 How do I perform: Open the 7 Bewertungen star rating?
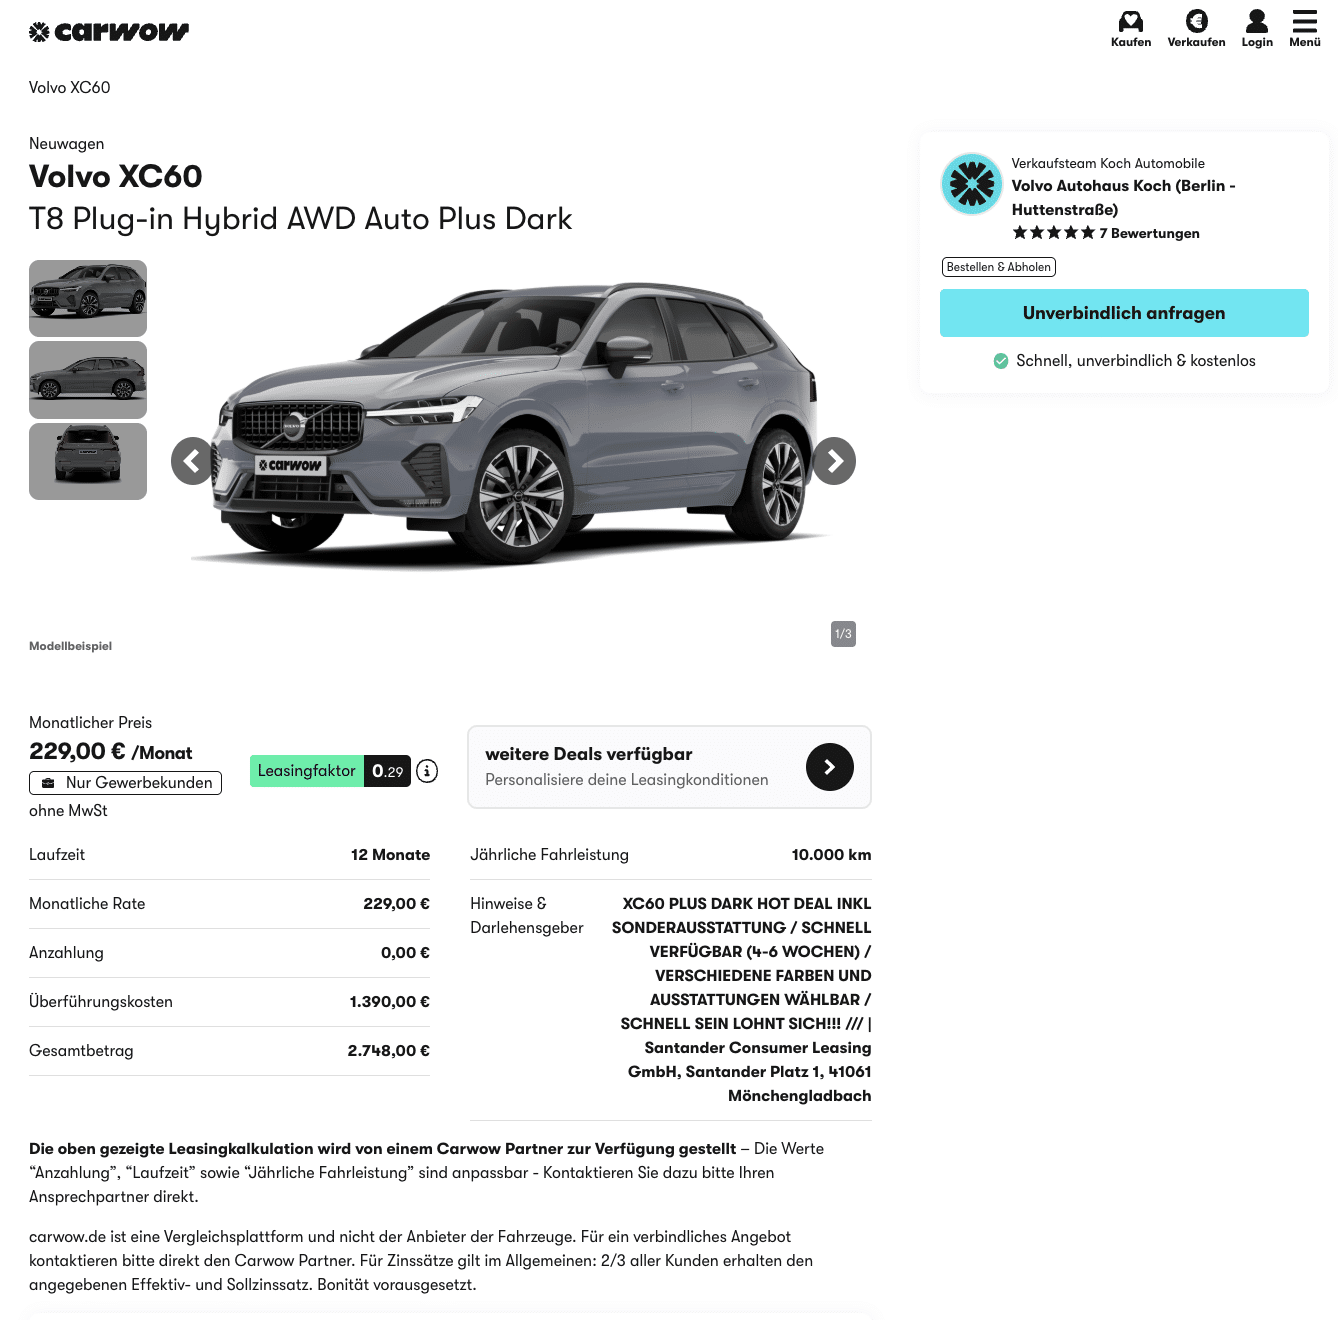click(x=1106, y=233)
